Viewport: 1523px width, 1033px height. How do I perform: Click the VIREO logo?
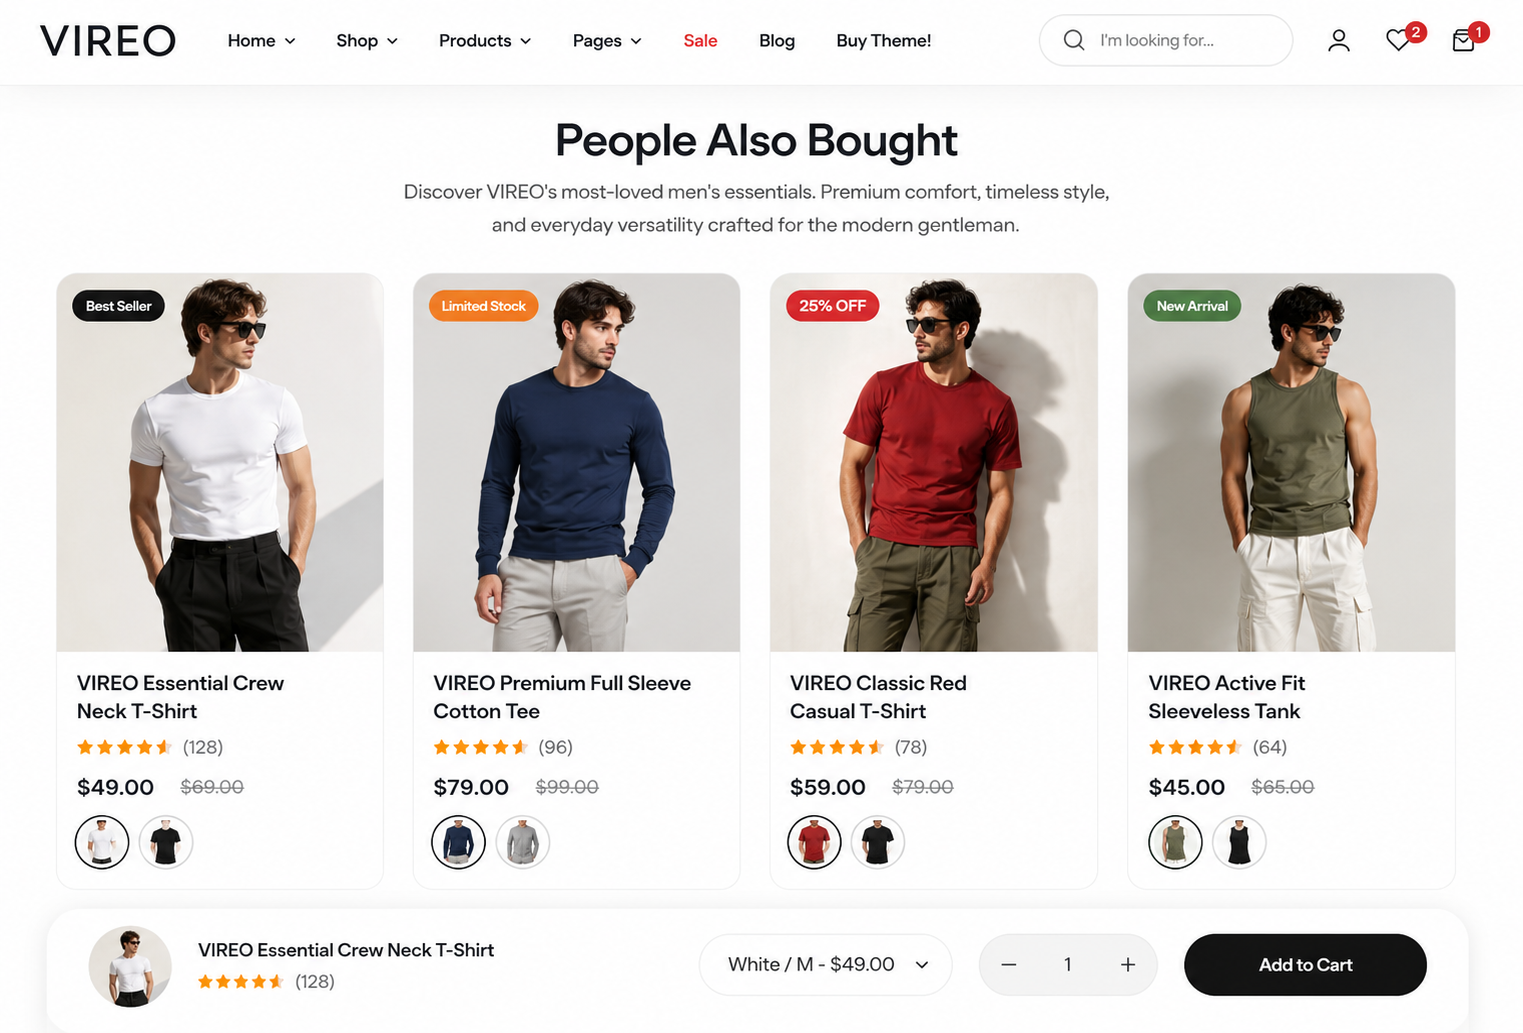click(108, 41)
